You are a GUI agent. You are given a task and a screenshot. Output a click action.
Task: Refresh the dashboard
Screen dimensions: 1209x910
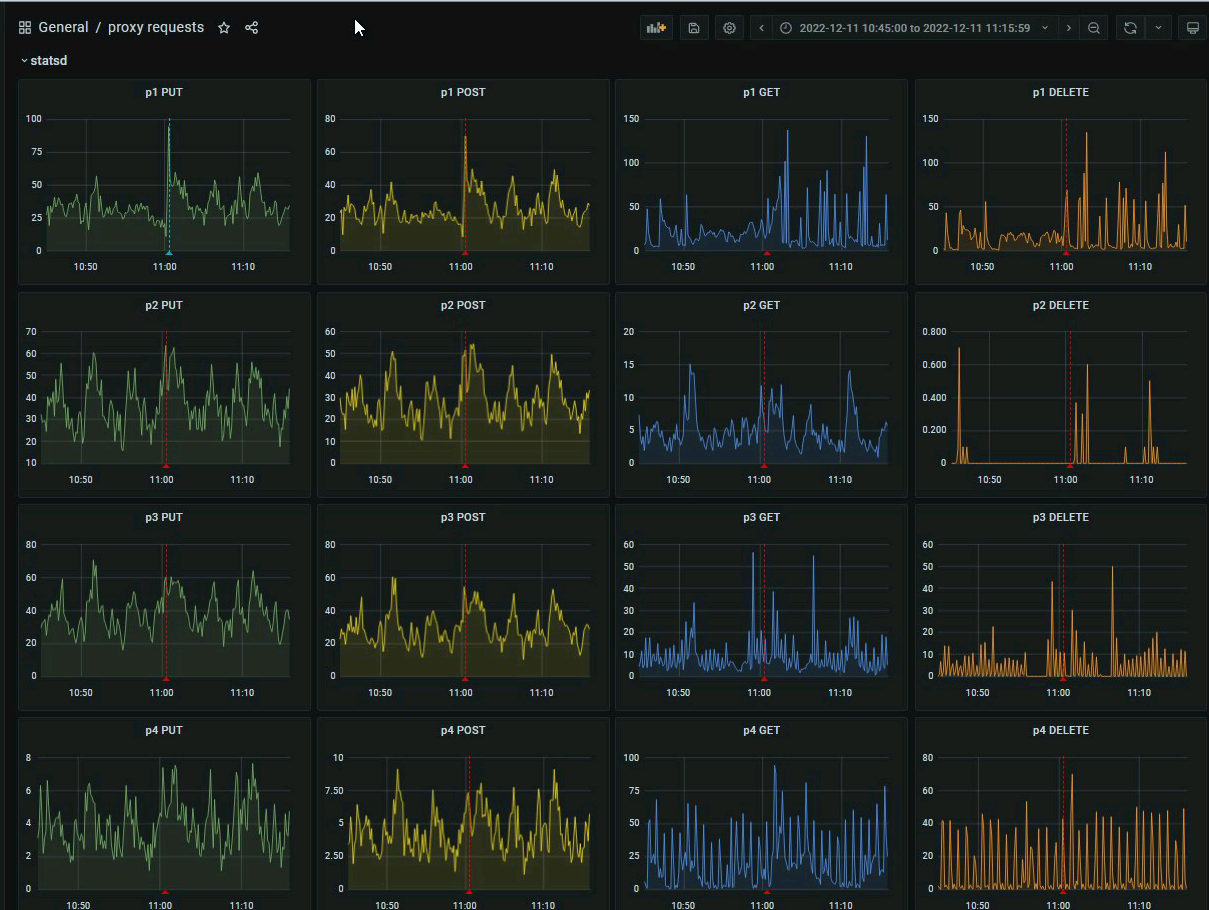1130,28
